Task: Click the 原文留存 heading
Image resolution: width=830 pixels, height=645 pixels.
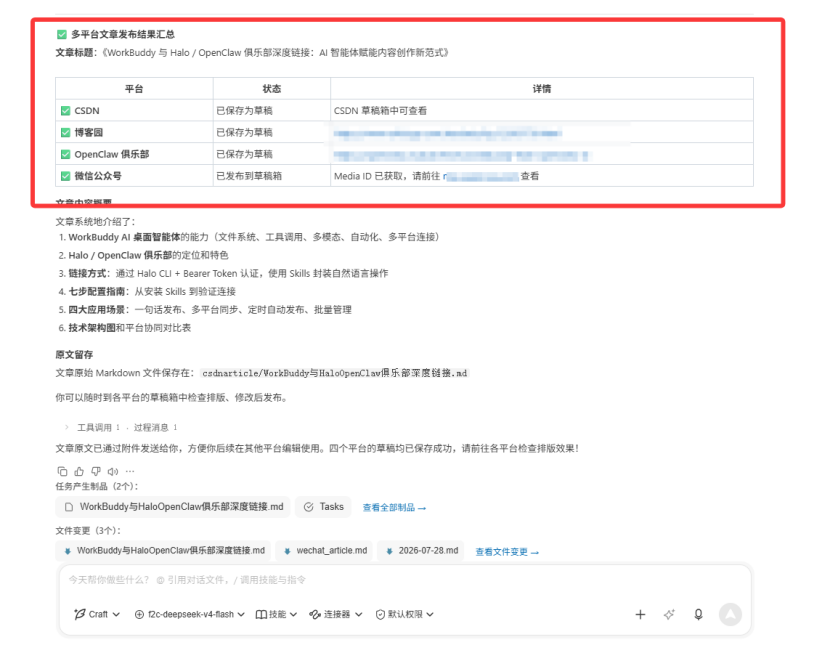Action: pyautogui.click(x=74, y=355)
